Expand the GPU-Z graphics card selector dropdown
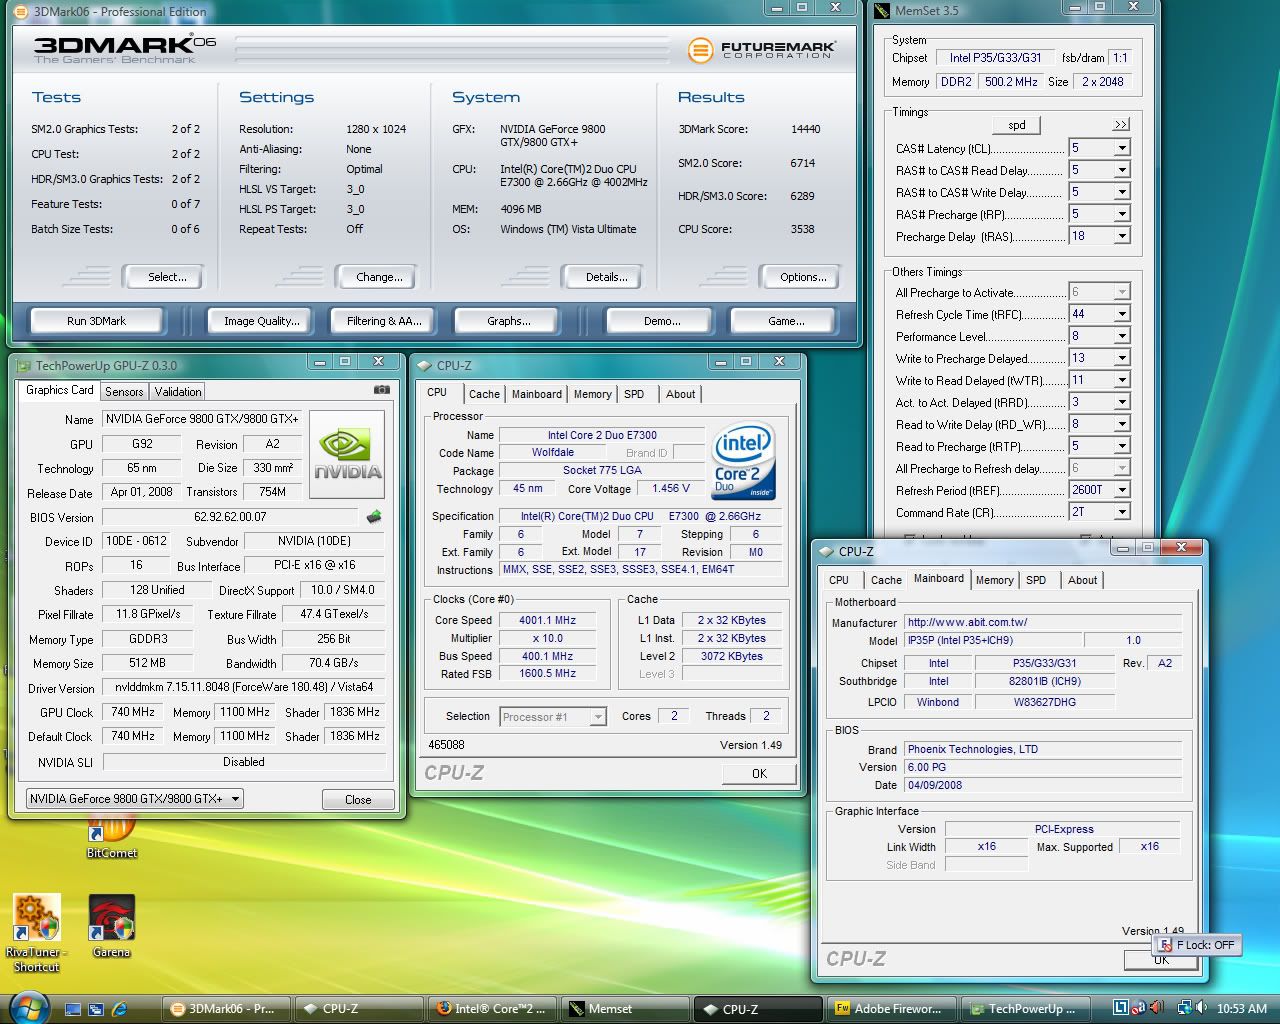 click(236, 799)
